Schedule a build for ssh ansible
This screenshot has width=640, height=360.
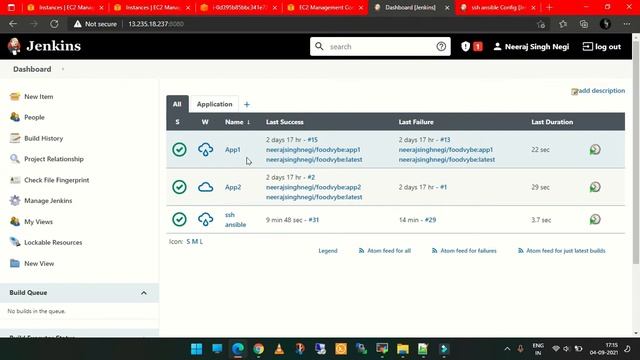pyautogui.click(x=595, y=219)
